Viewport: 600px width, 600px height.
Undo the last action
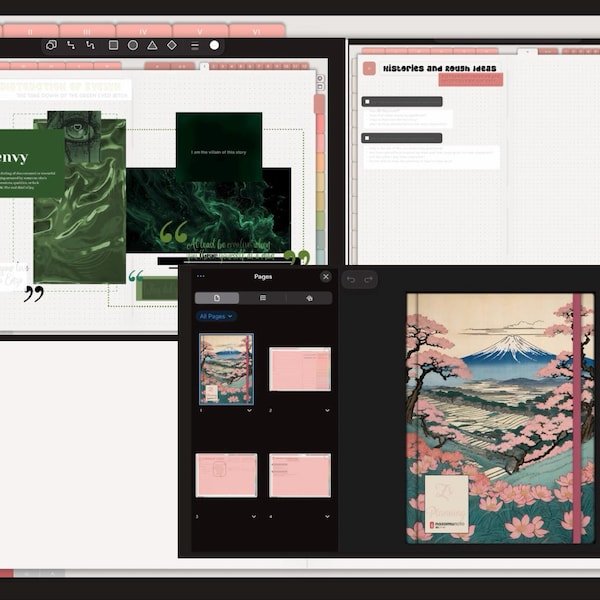click(x=351, y=280)
